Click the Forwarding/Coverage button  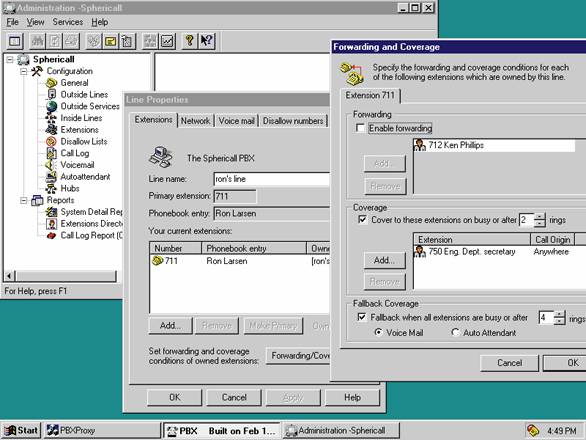299,356
